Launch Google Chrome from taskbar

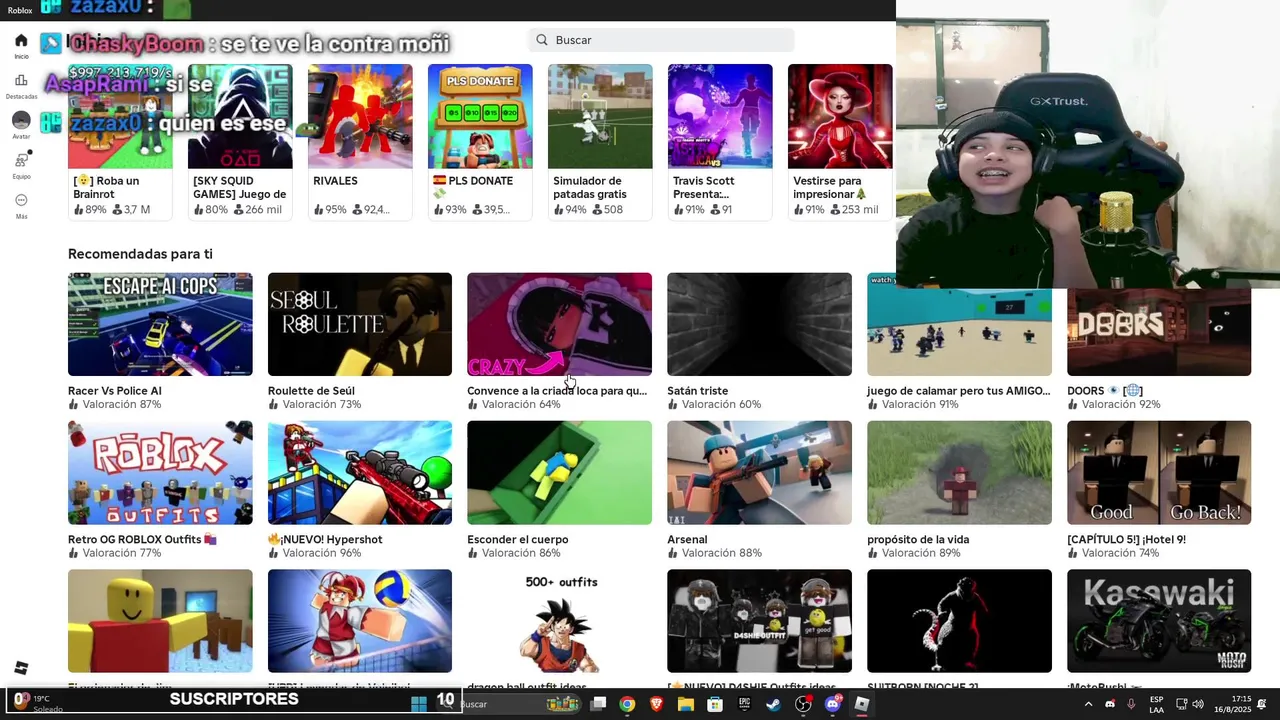coord(627,704)
